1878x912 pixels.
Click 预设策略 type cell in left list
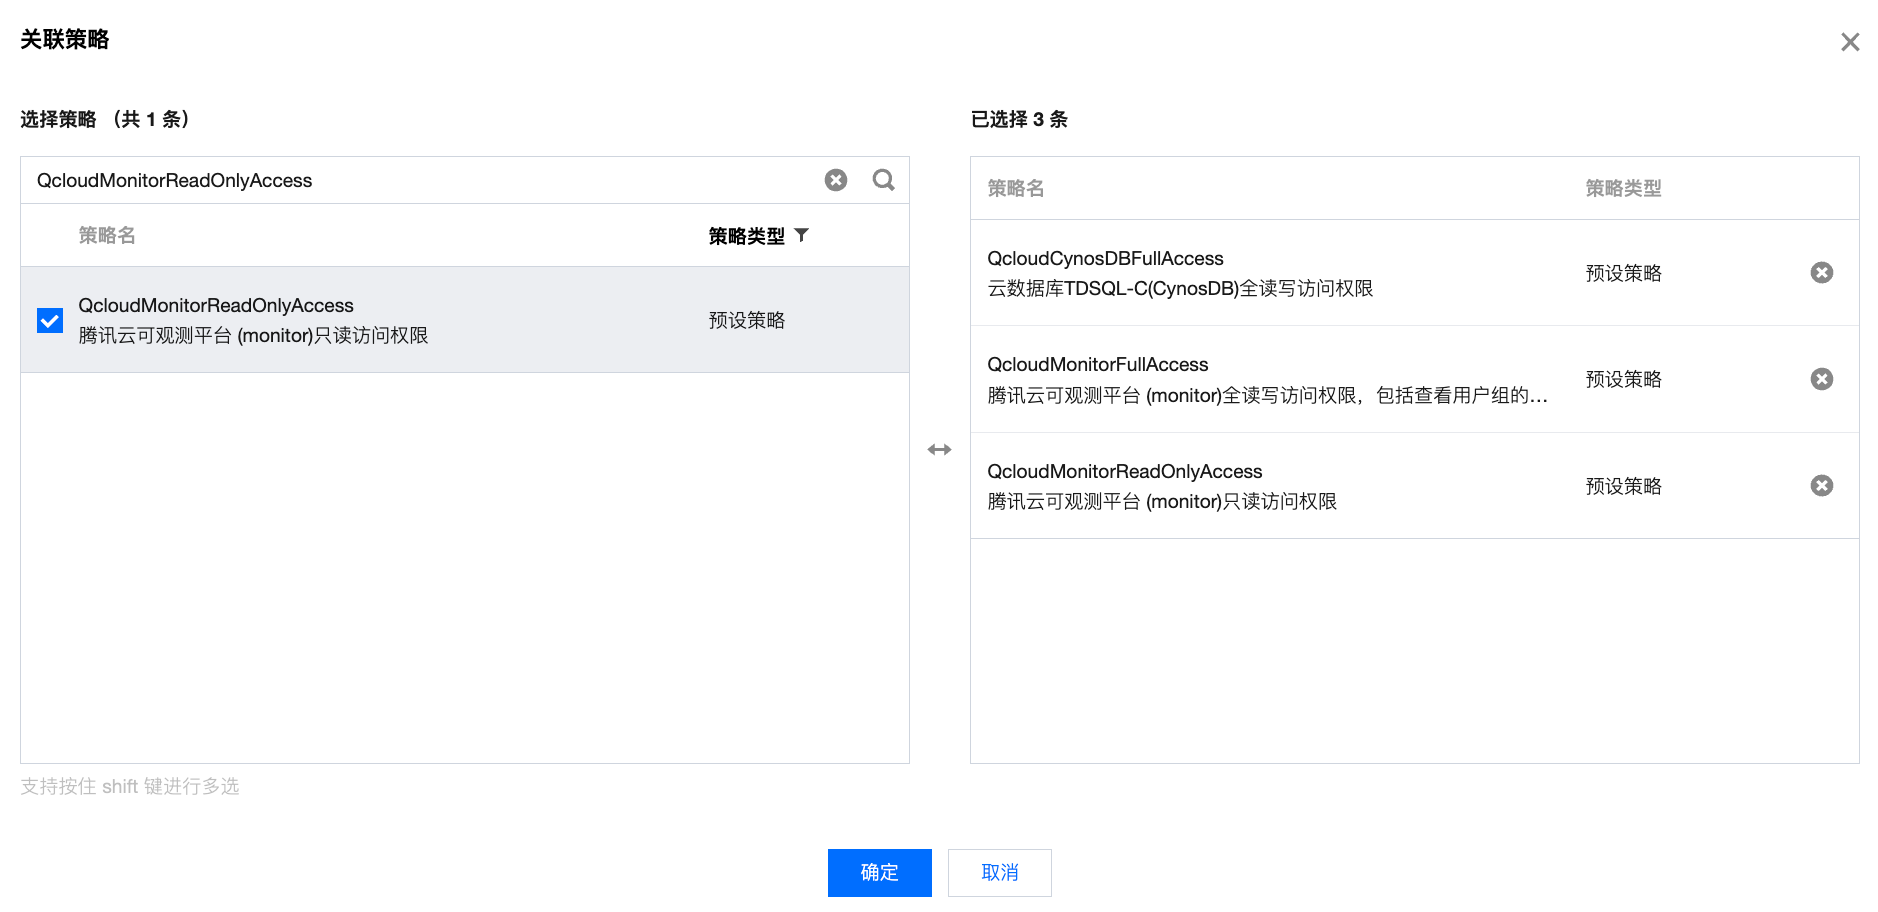pyautogui.click(x=747, y=320)
